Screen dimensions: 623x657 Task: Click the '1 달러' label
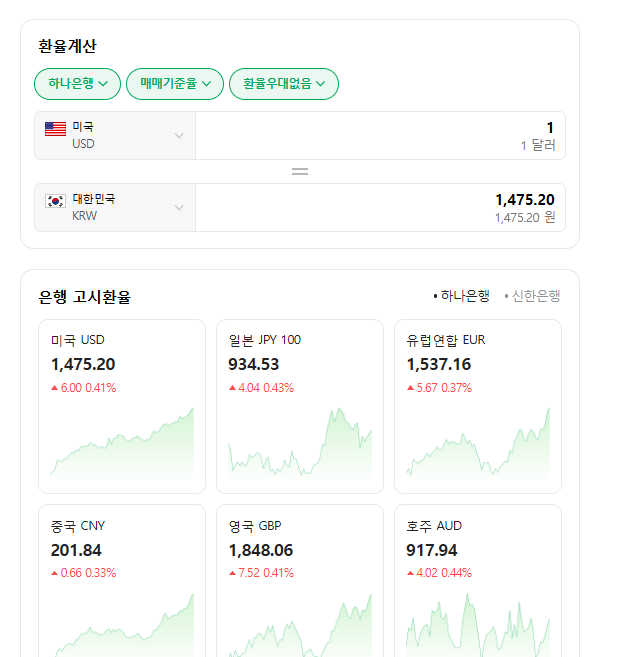click(x=538, y=145)
